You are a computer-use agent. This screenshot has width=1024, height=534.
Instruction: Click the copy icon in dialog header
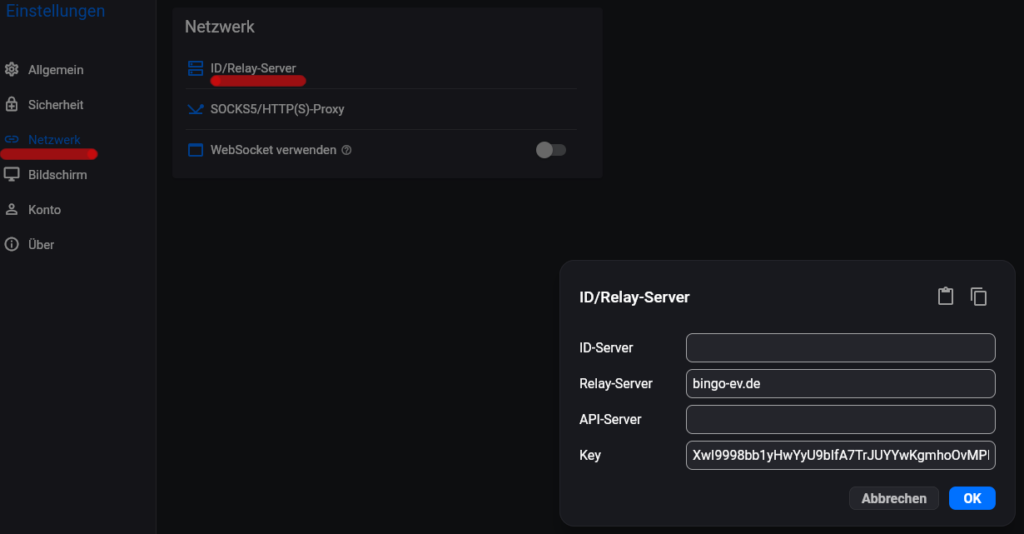979,296
